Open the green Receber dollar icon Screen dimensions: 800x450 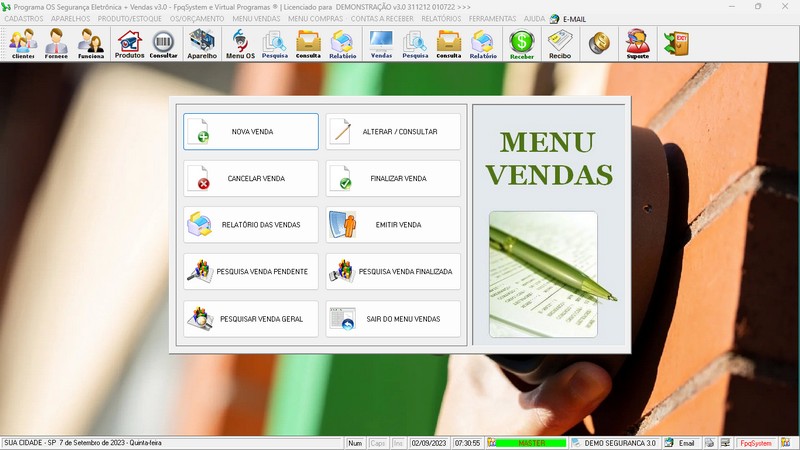(521, 44)
